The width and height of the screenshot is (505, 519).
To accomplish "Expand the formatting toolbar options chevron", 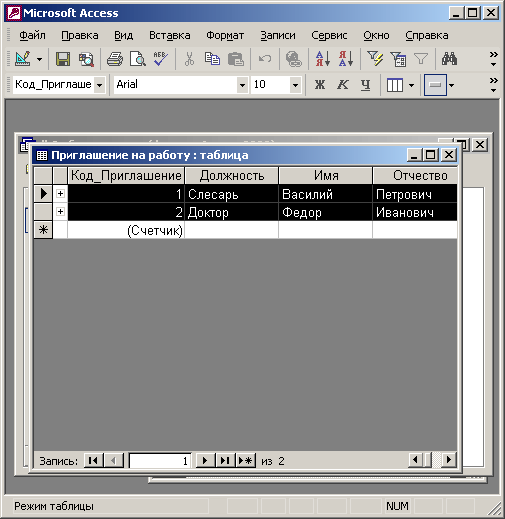I will pyautogui.click(x=494, y=85).
